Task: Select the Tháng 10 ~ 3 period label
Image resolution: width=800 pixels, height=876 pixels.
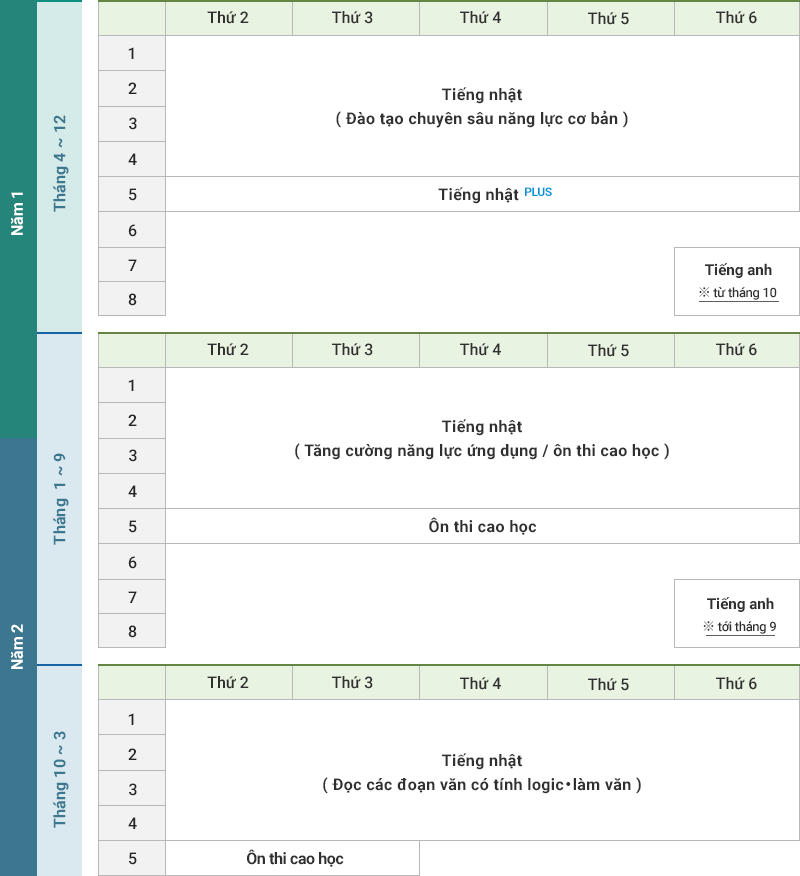Action: click(60, 778)
